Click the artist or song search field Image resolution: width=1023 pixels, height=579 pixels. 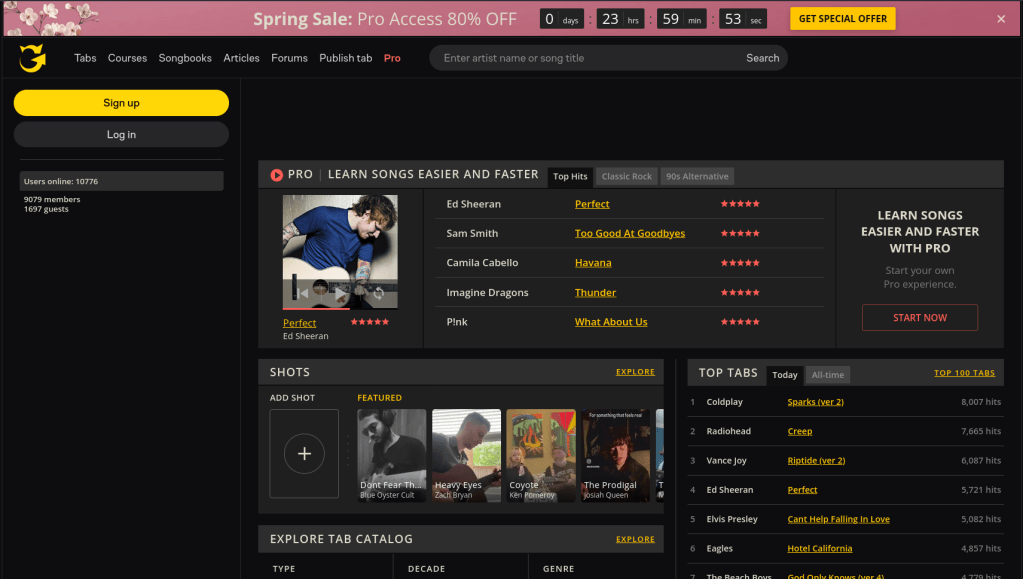coord(590,58)
